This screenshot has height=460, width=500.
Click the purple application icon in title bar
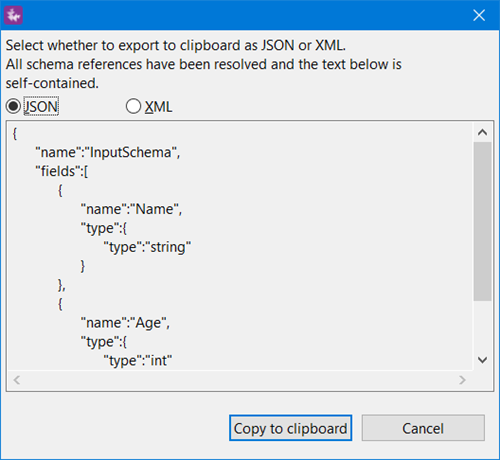tap(13, 15)
